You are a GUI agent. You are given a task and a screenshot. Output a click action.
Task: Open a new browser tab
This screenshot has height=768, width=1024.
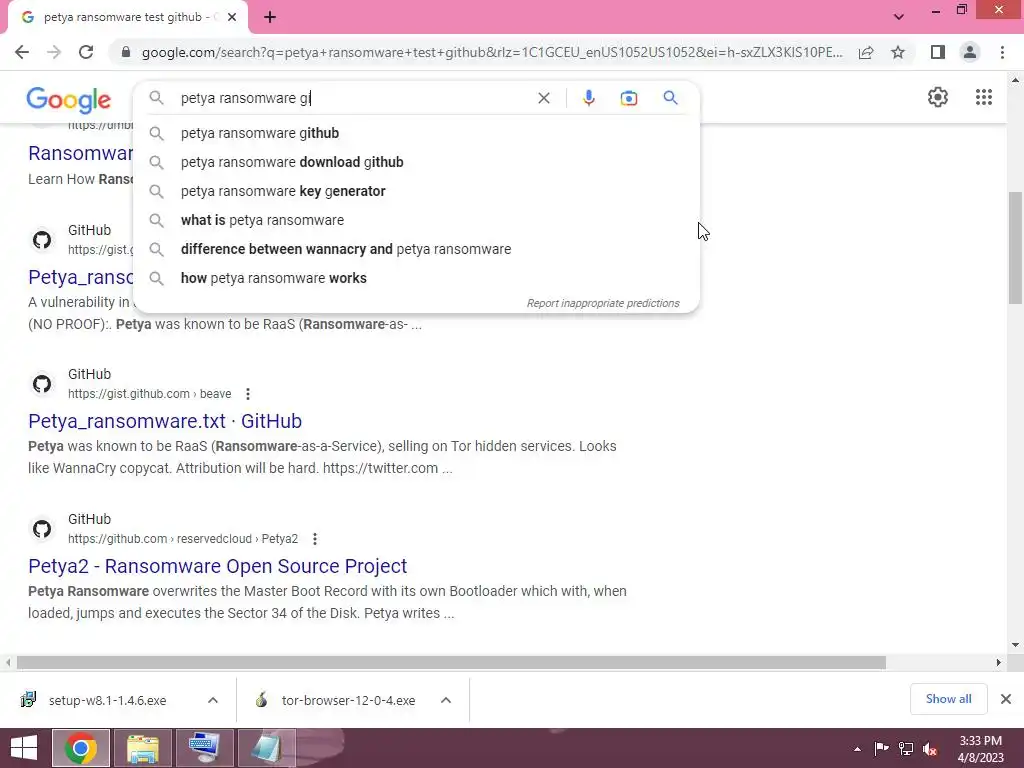(x=270, y=17)
